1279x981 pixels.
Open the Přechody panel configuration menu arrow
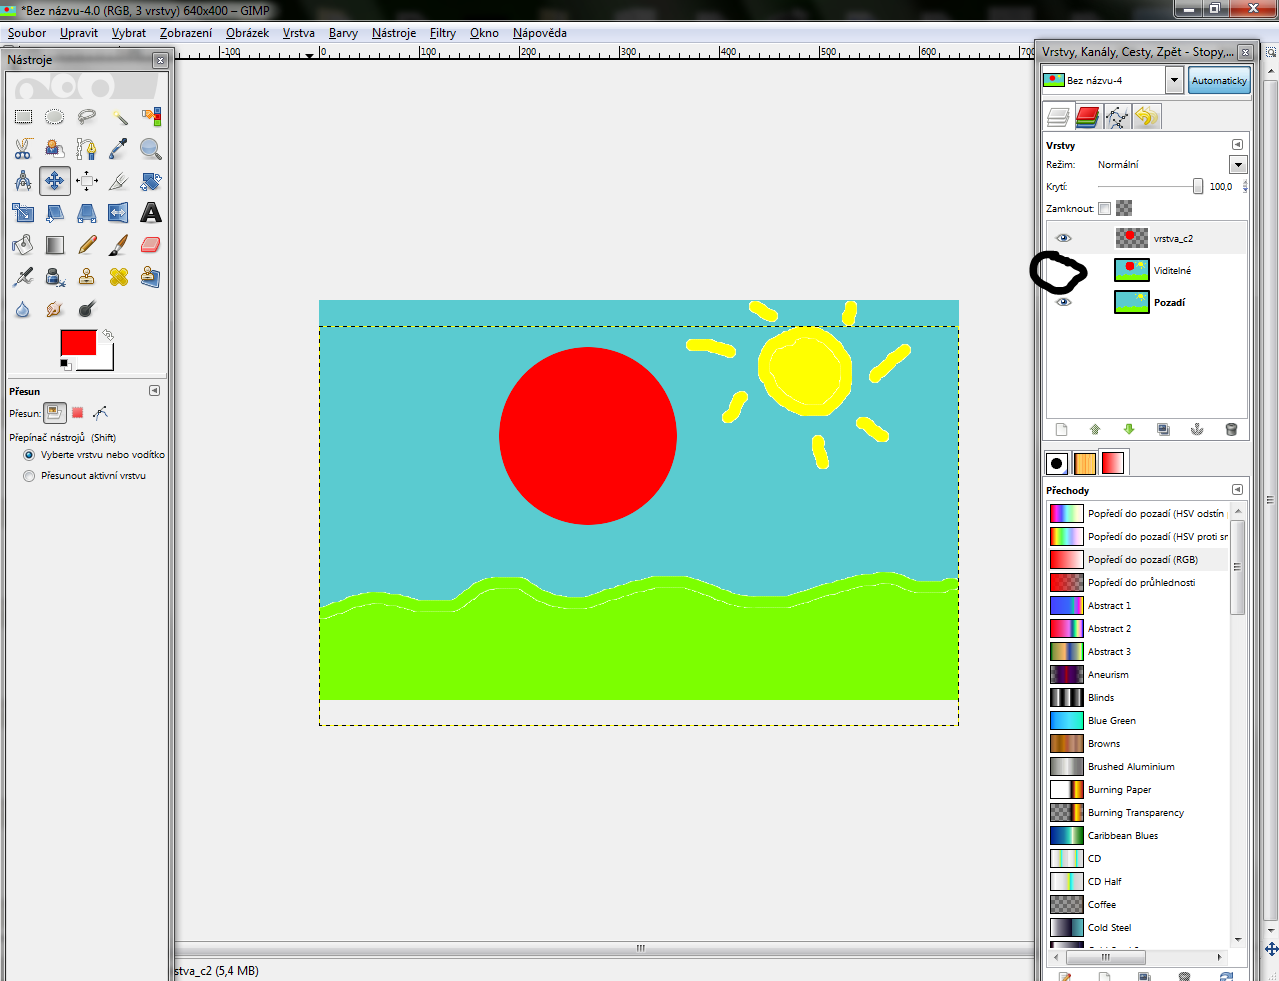pyautogui.click(x=1237, y=490)
